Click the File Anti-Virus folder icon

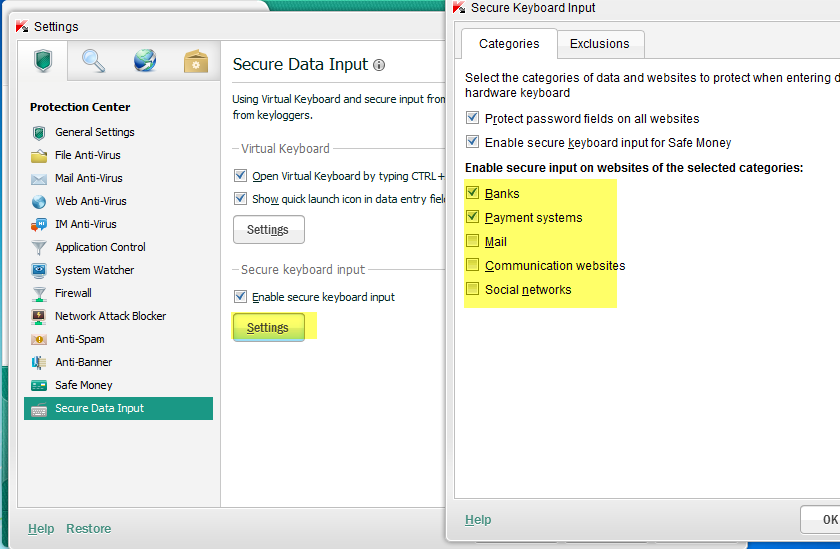(x=39, y=155)
